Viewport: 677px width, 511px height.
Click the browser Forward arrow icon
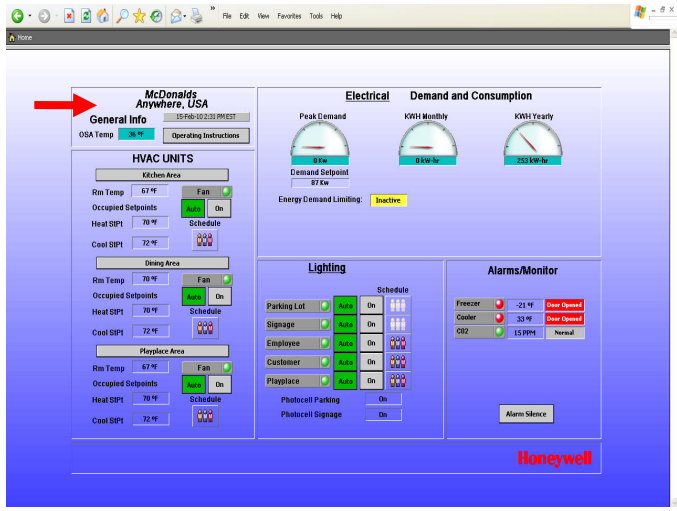coord(44,16)
